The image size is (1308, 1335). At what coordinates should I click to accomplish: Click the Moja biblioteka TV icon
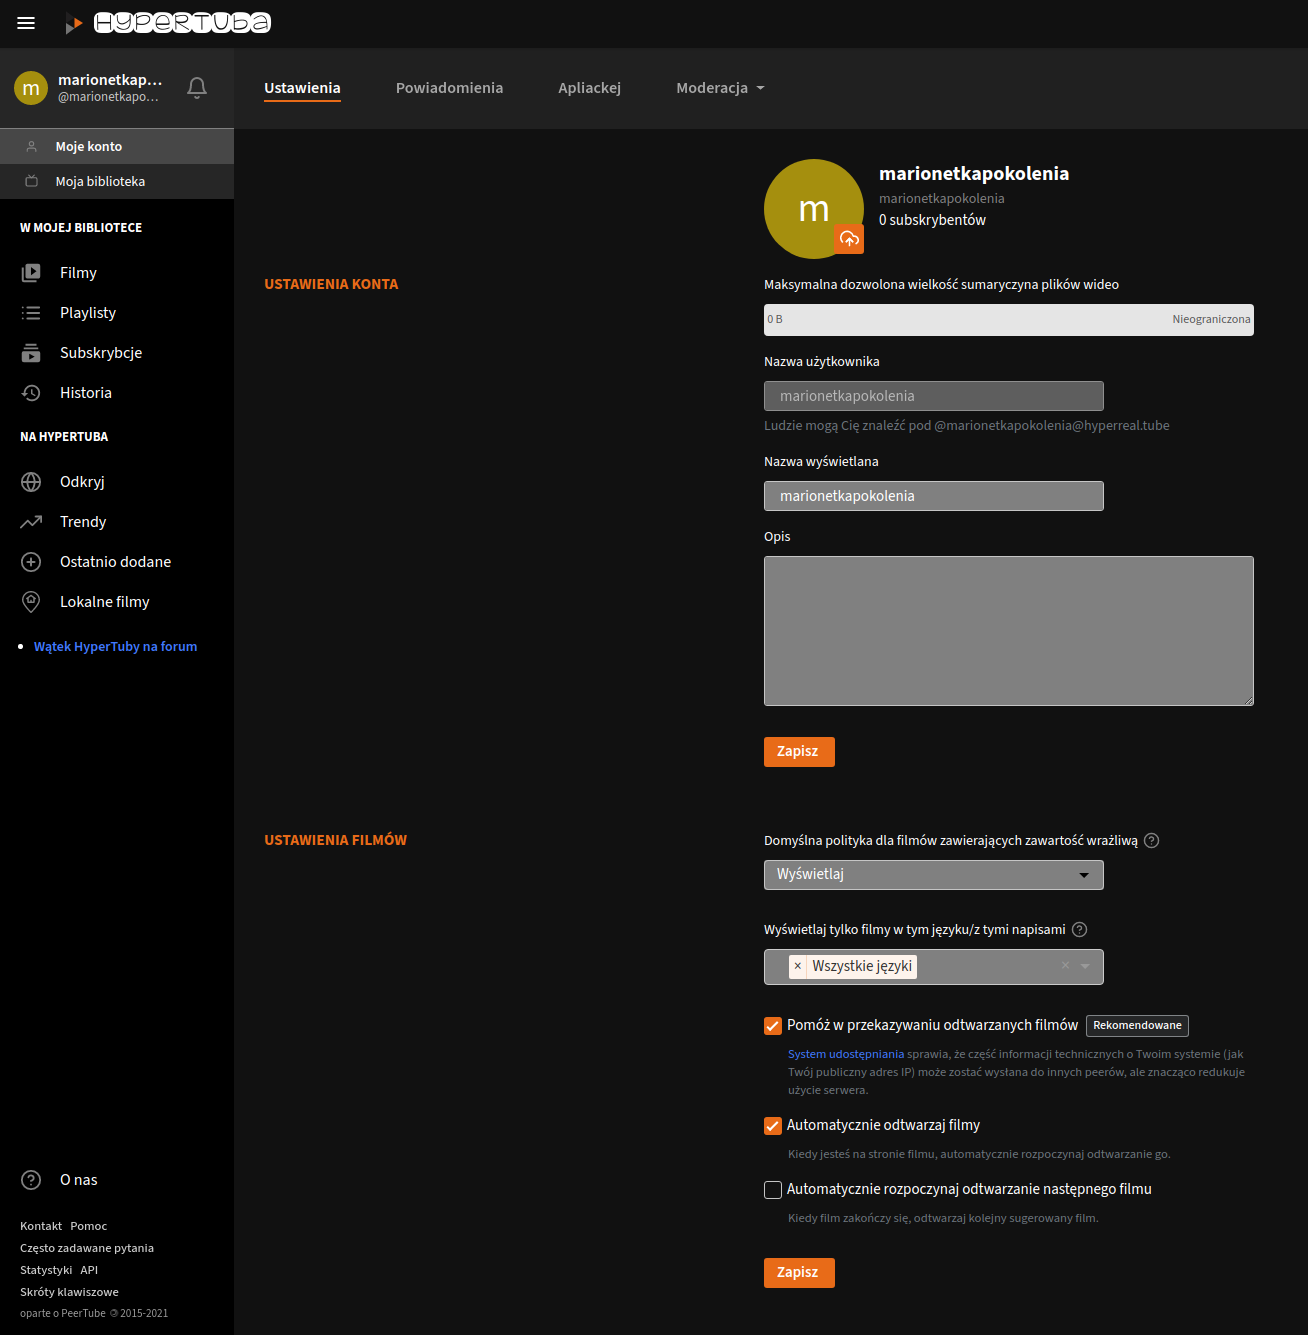tap(32, 181)
